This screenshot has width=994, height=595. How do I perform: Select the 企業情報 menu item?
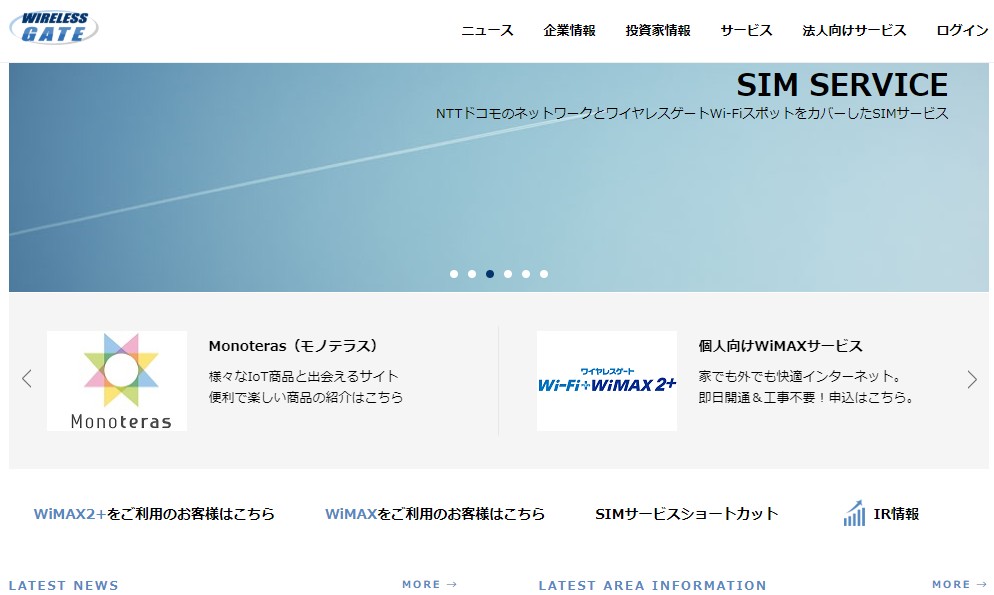[571, 31]
